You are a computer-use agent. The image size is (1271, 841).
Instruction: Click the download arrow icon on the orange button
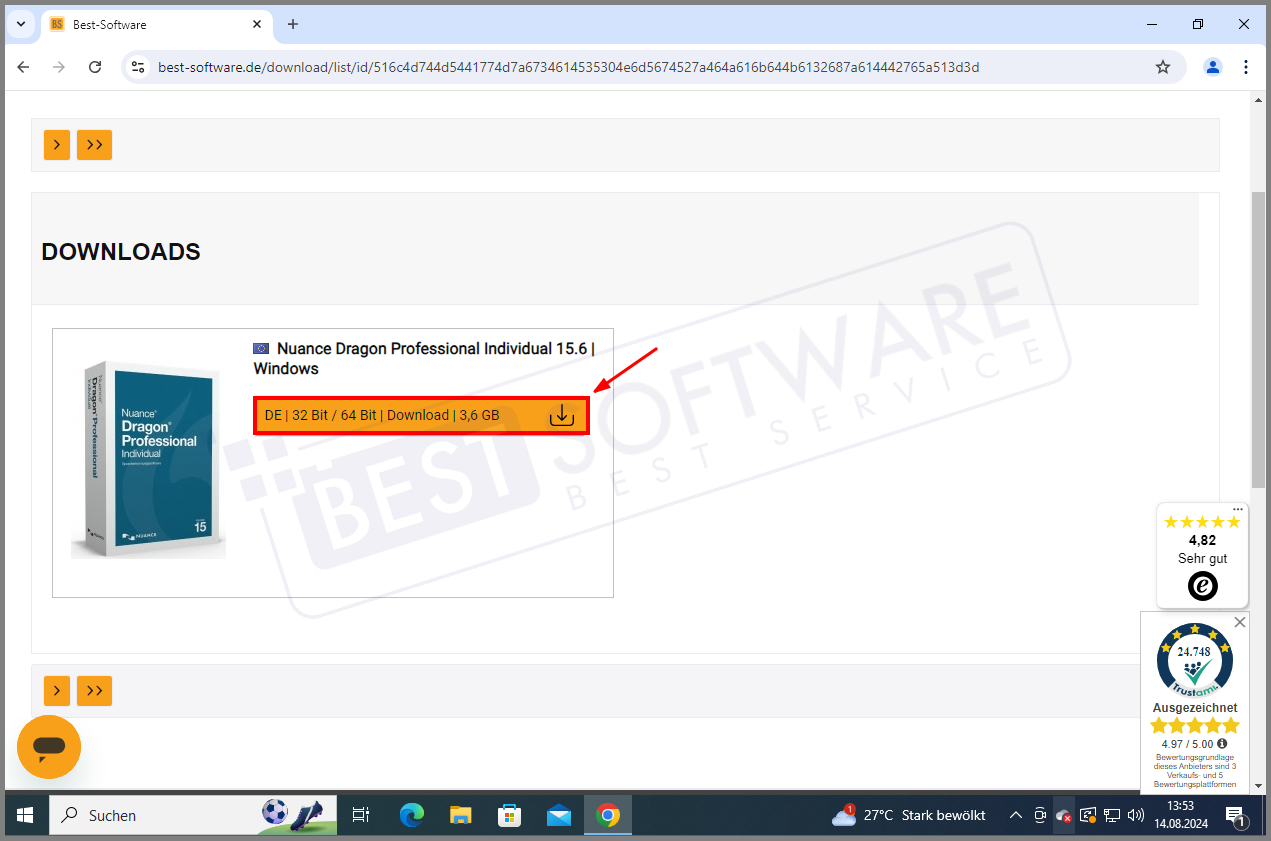pyautogui.click(x=561, y=414)
